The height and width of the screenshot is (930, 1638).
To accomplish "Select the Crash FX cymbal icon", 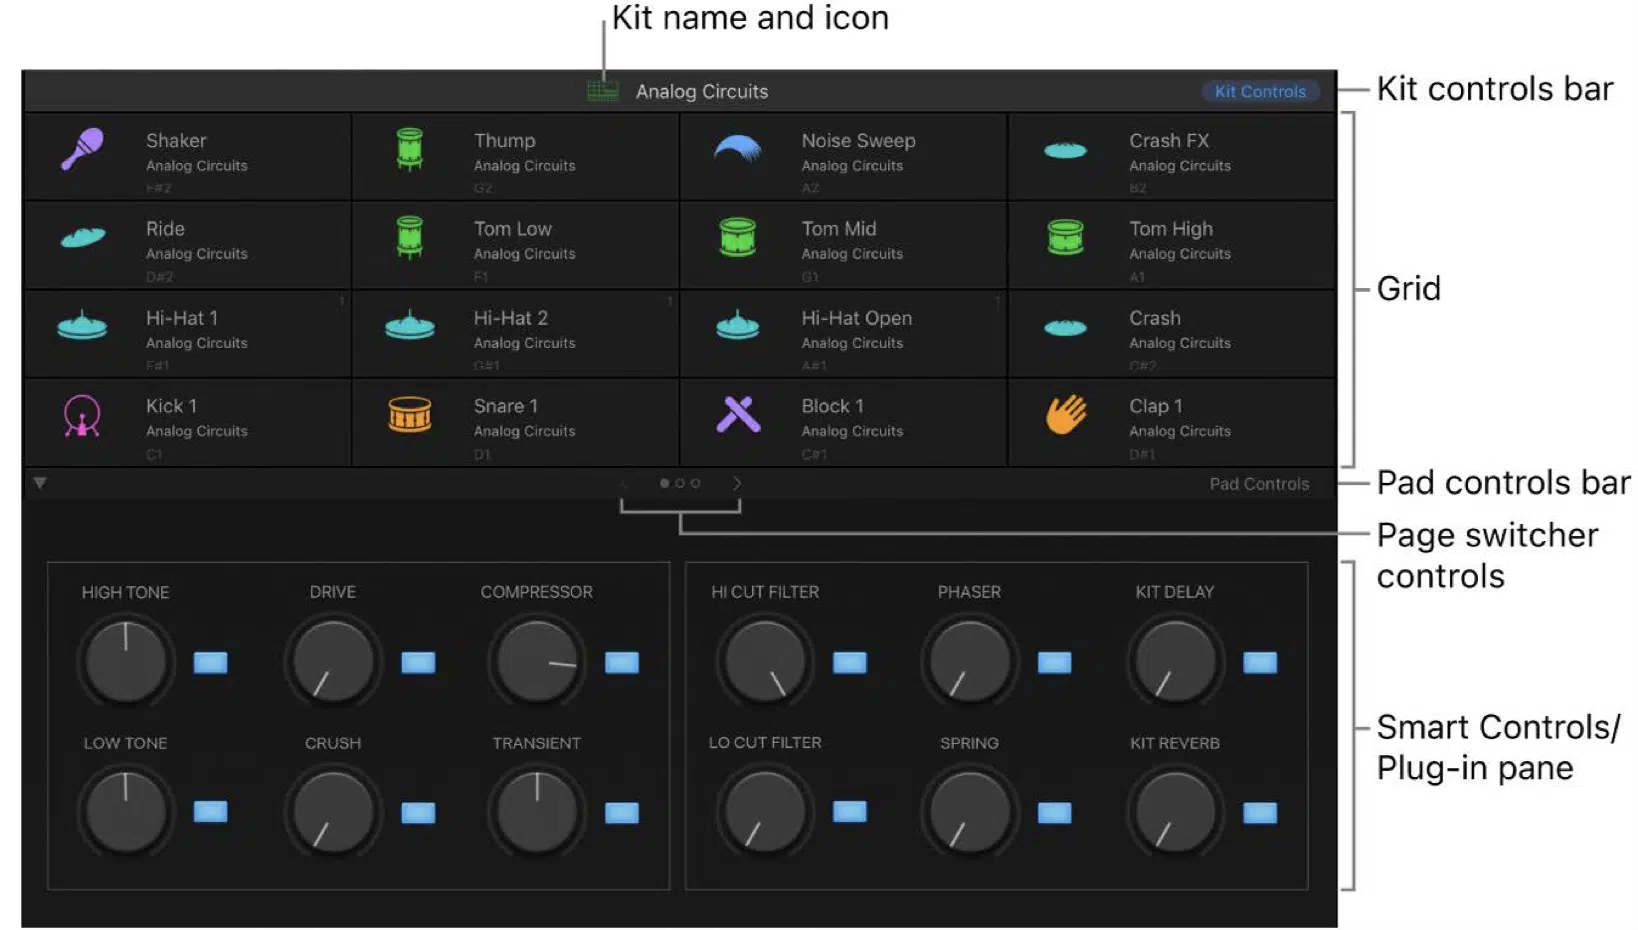I will pyautogui.click(x=1065, y=150).
